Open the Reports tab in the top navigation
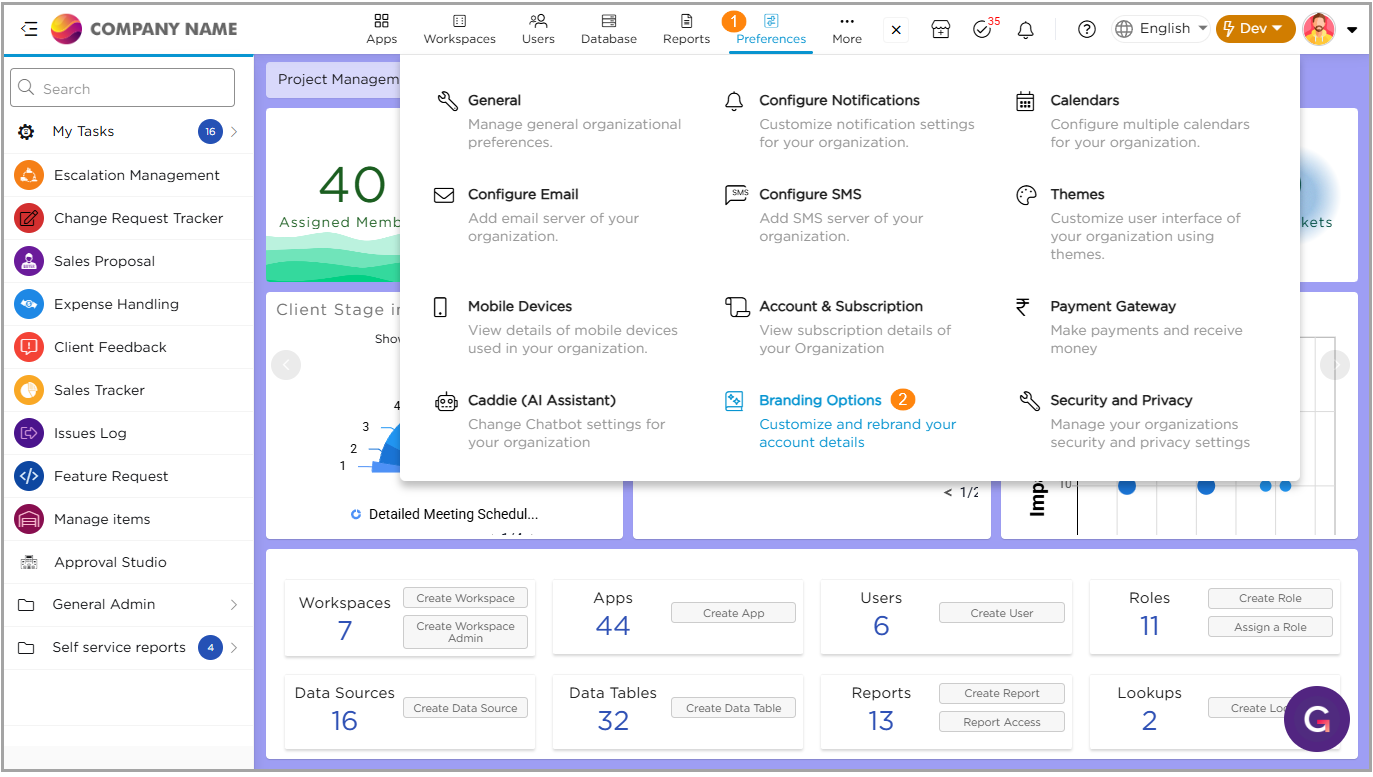The width and height of the screenshot is (1373, 777). coord(686,29)
